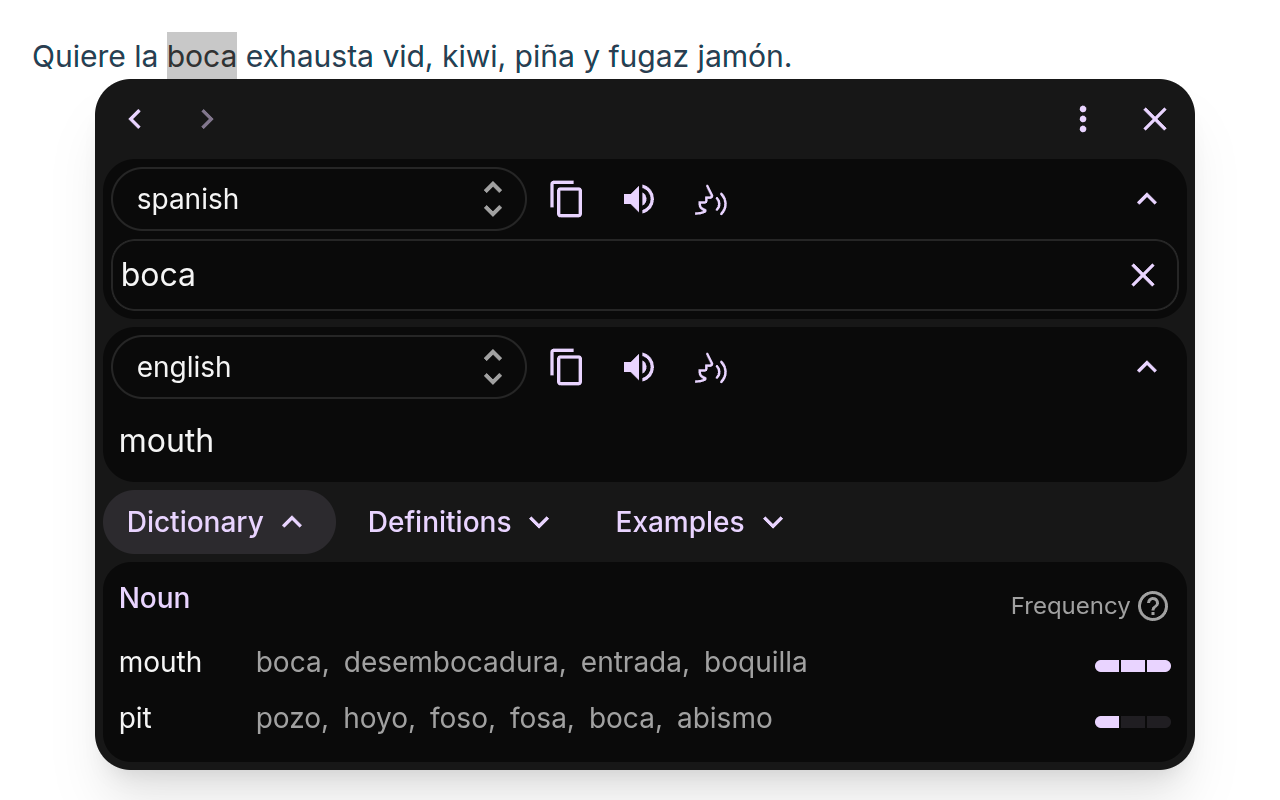Show the Frequency help tooltip icon
This screenshot has width=1280, height=800.
(x=1153, y=606)
